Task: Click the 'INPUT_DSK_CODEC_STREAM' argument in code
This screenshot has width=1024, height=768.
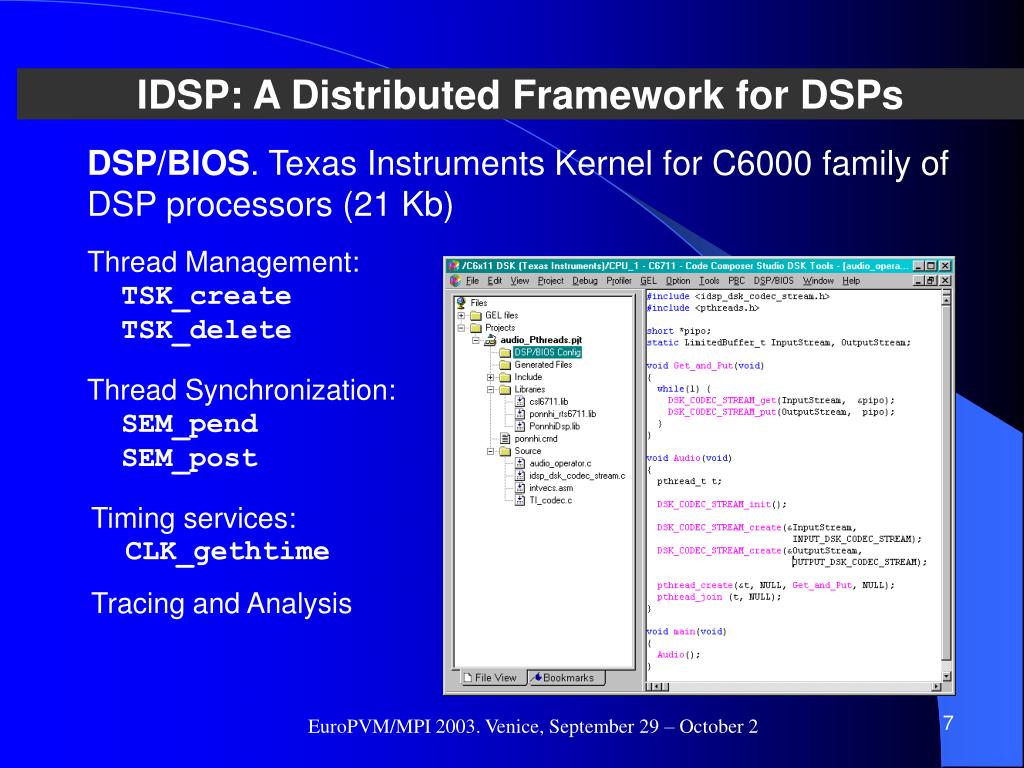Action: 853,539
